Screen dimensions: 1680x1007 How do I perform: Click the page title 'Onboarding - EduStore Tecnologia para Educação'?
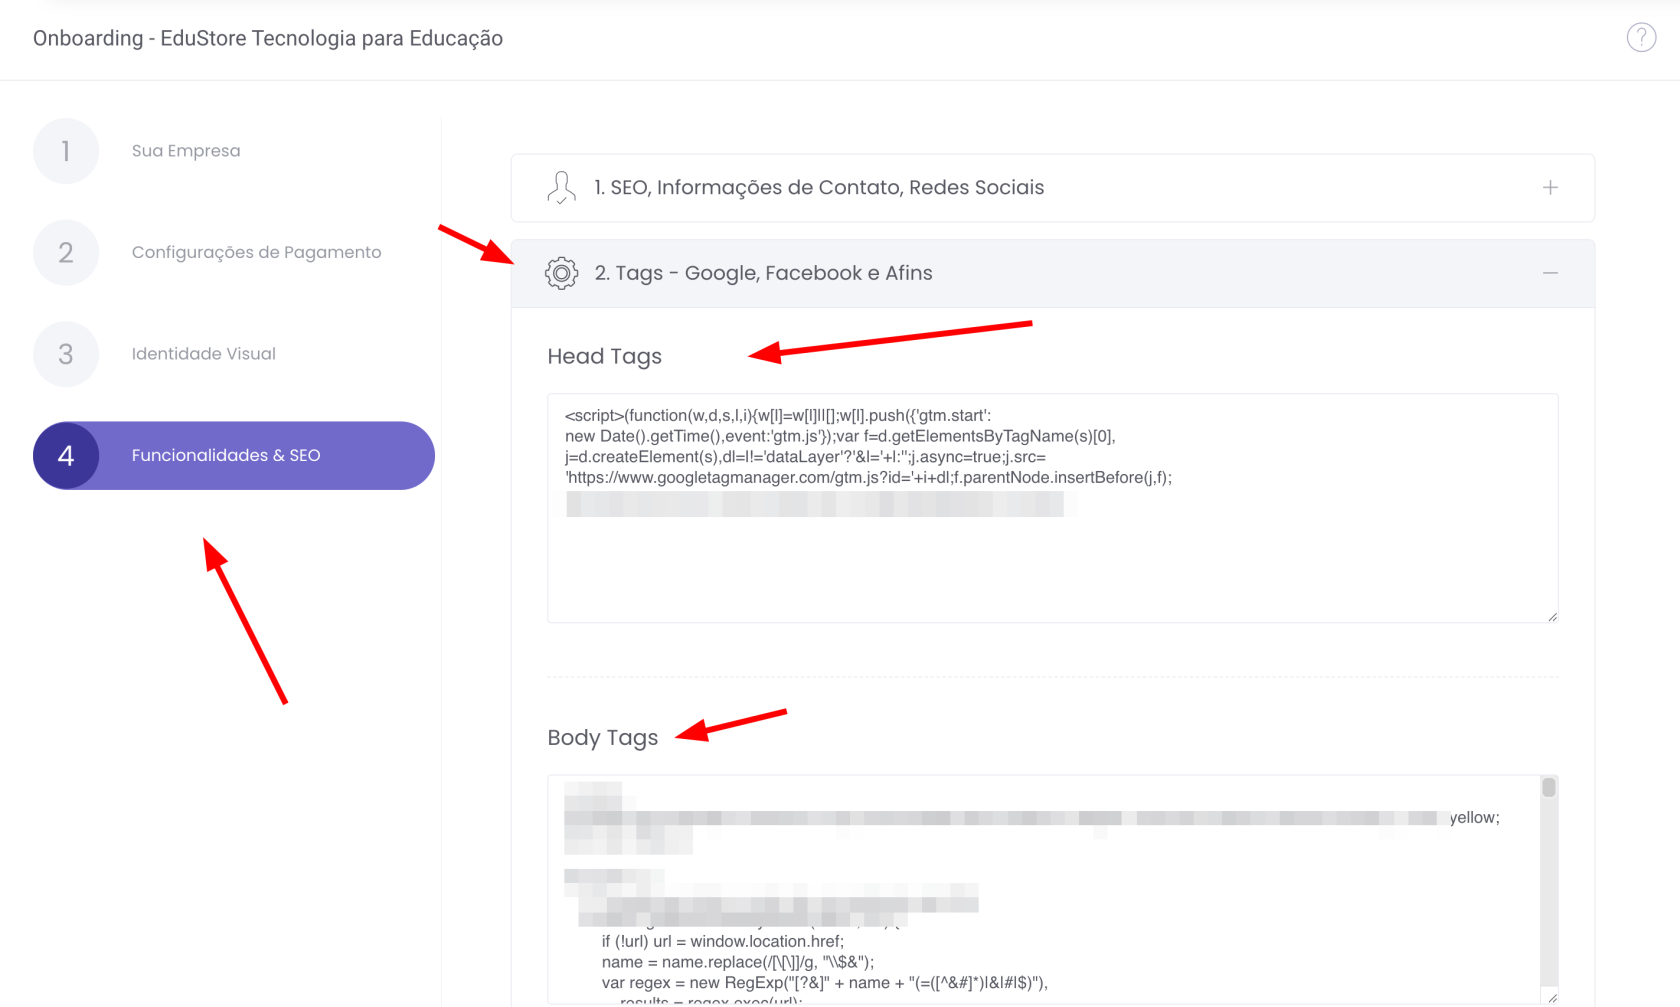coord(268,38)
